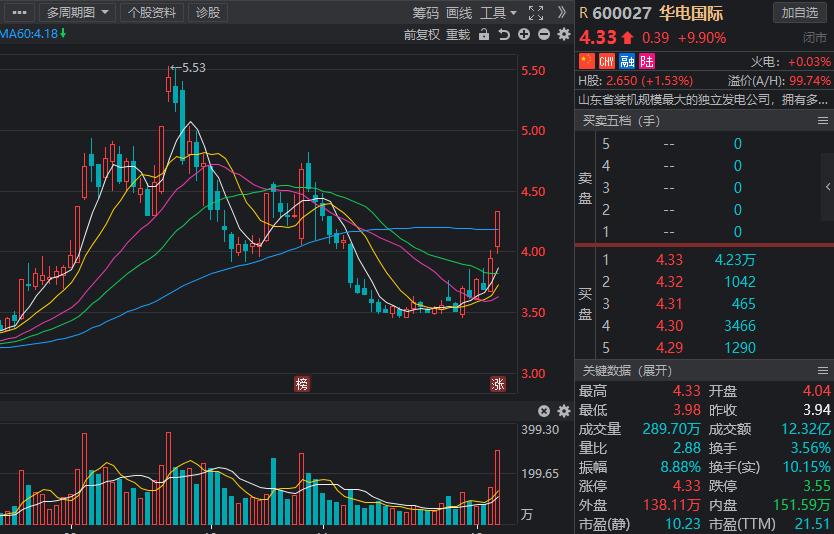Close the volume sub-chart with X icon
The image size is (834, 534).
[x=544, y=411]
